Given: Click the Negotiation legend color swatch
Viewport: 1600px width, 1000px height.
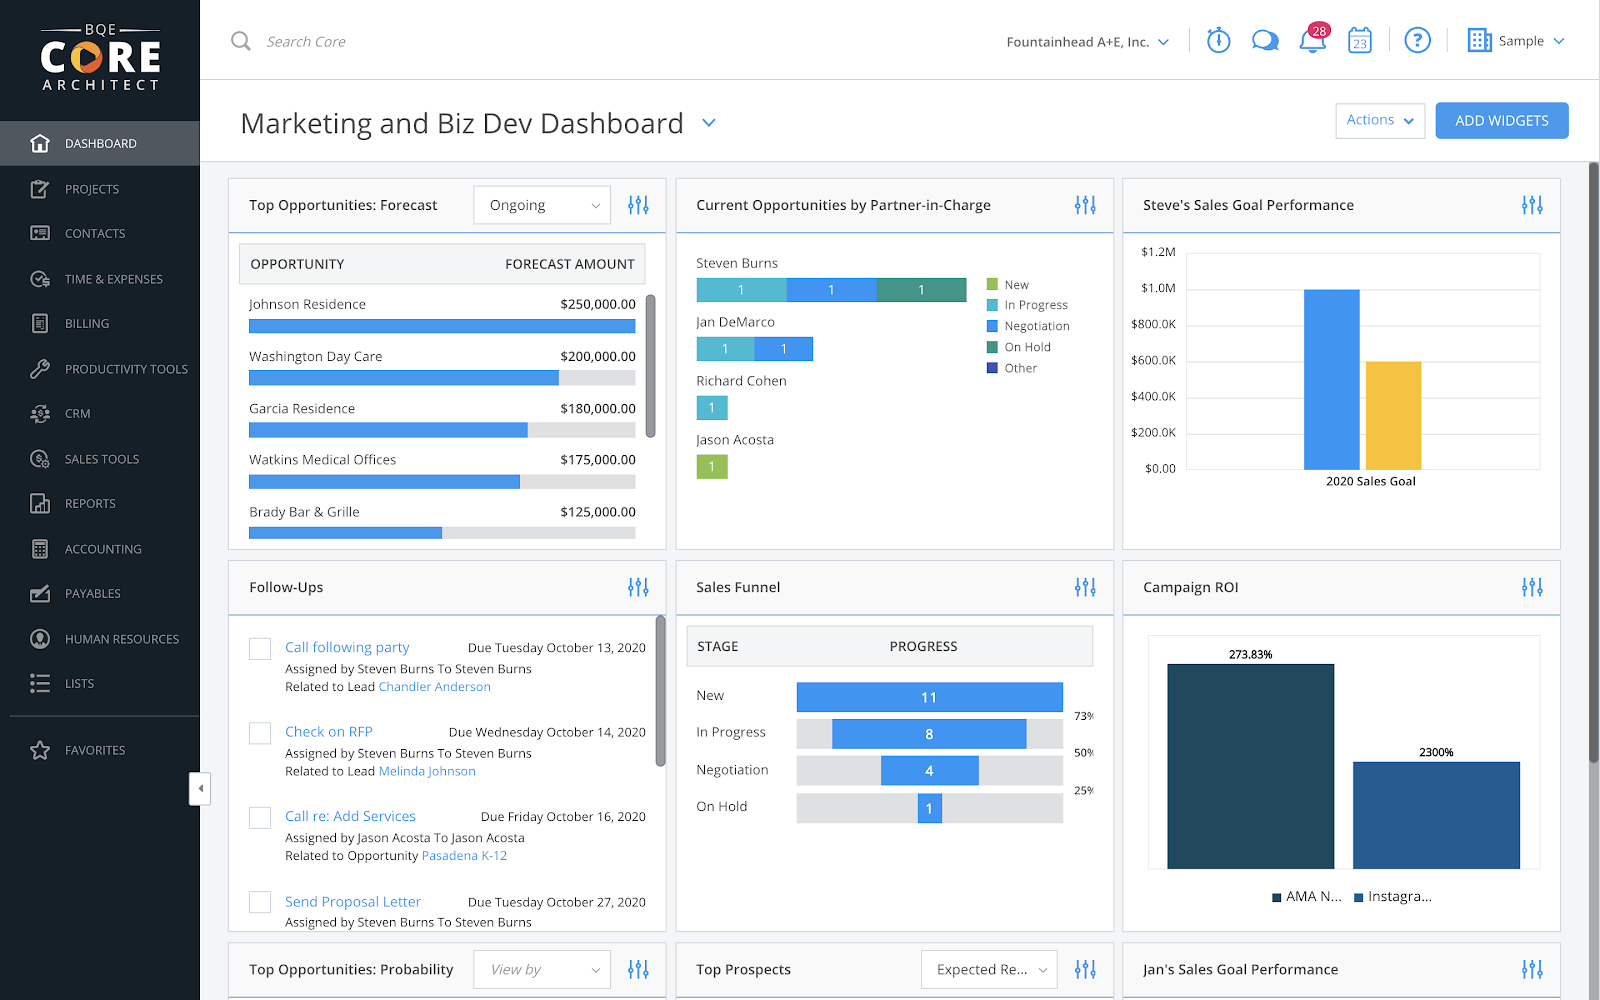Looking at the screenshot, I should coord(993,326).
